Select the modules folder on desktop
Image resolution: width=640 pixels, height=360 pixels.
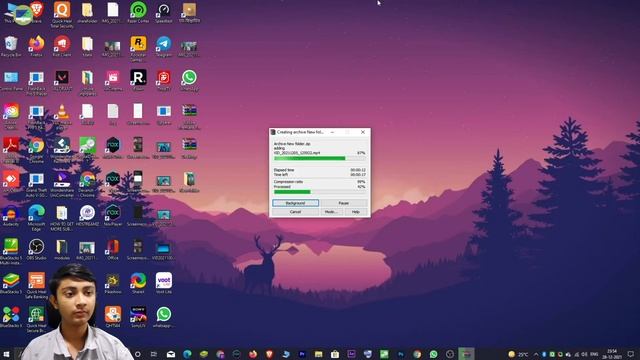pos(62,249)
